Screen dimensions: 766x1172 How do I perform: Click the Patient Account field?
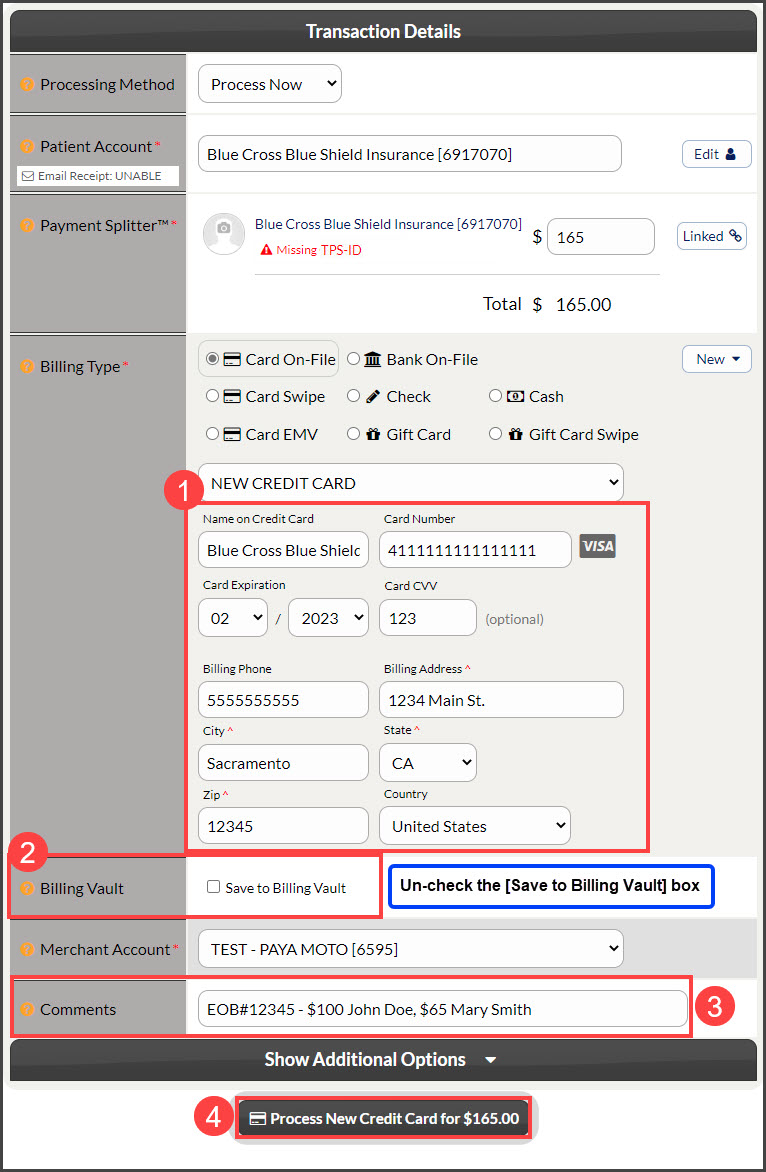tap(410, 154)
